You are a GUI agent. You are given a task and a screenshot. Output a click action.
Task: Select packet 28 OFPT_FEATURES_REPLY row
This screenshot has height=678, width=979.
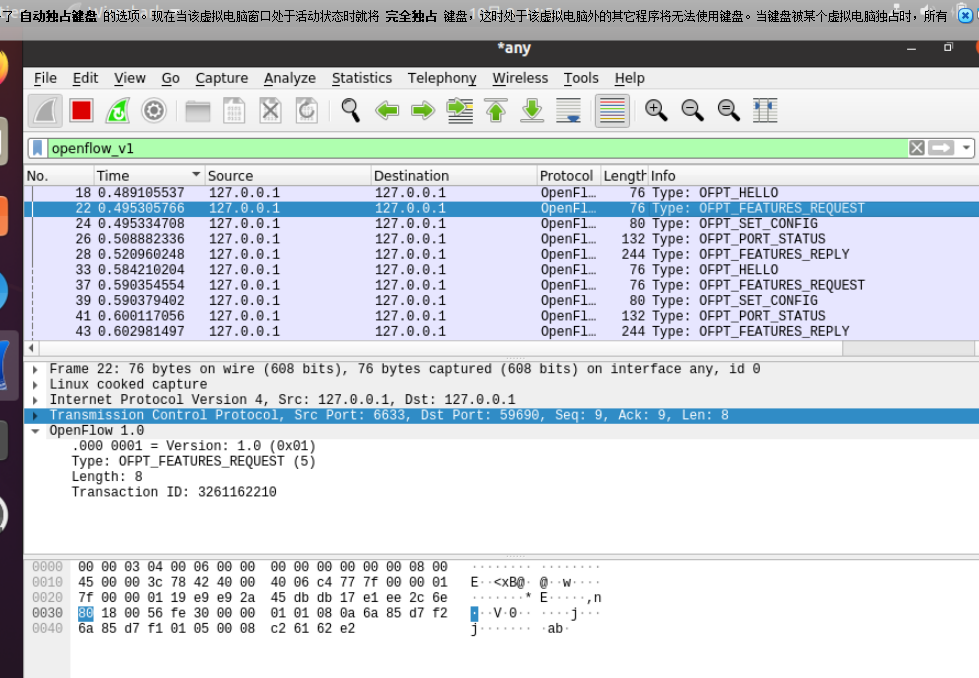501,254
